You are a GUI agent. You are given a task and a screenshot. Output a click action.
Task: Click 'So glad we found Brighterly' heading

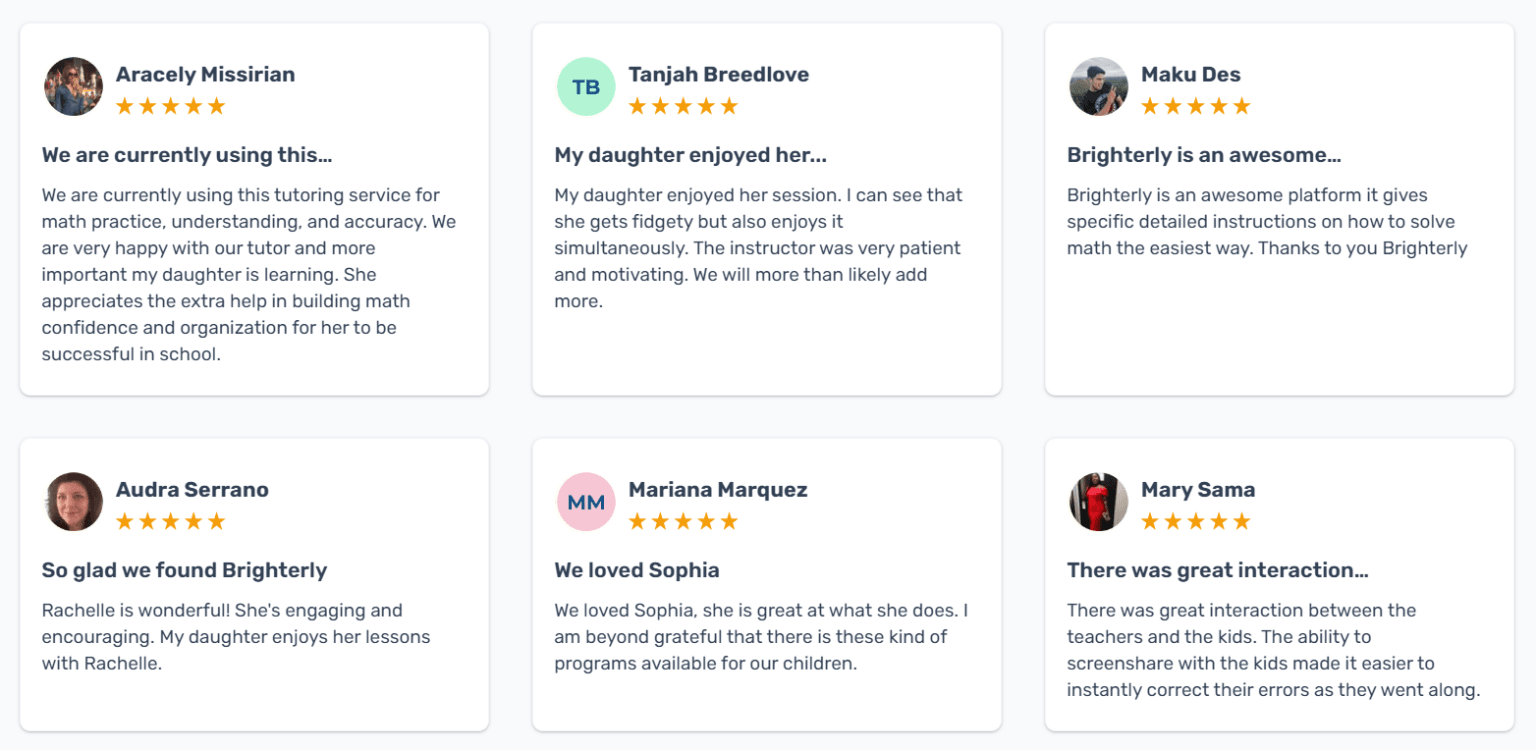point(185,570)
